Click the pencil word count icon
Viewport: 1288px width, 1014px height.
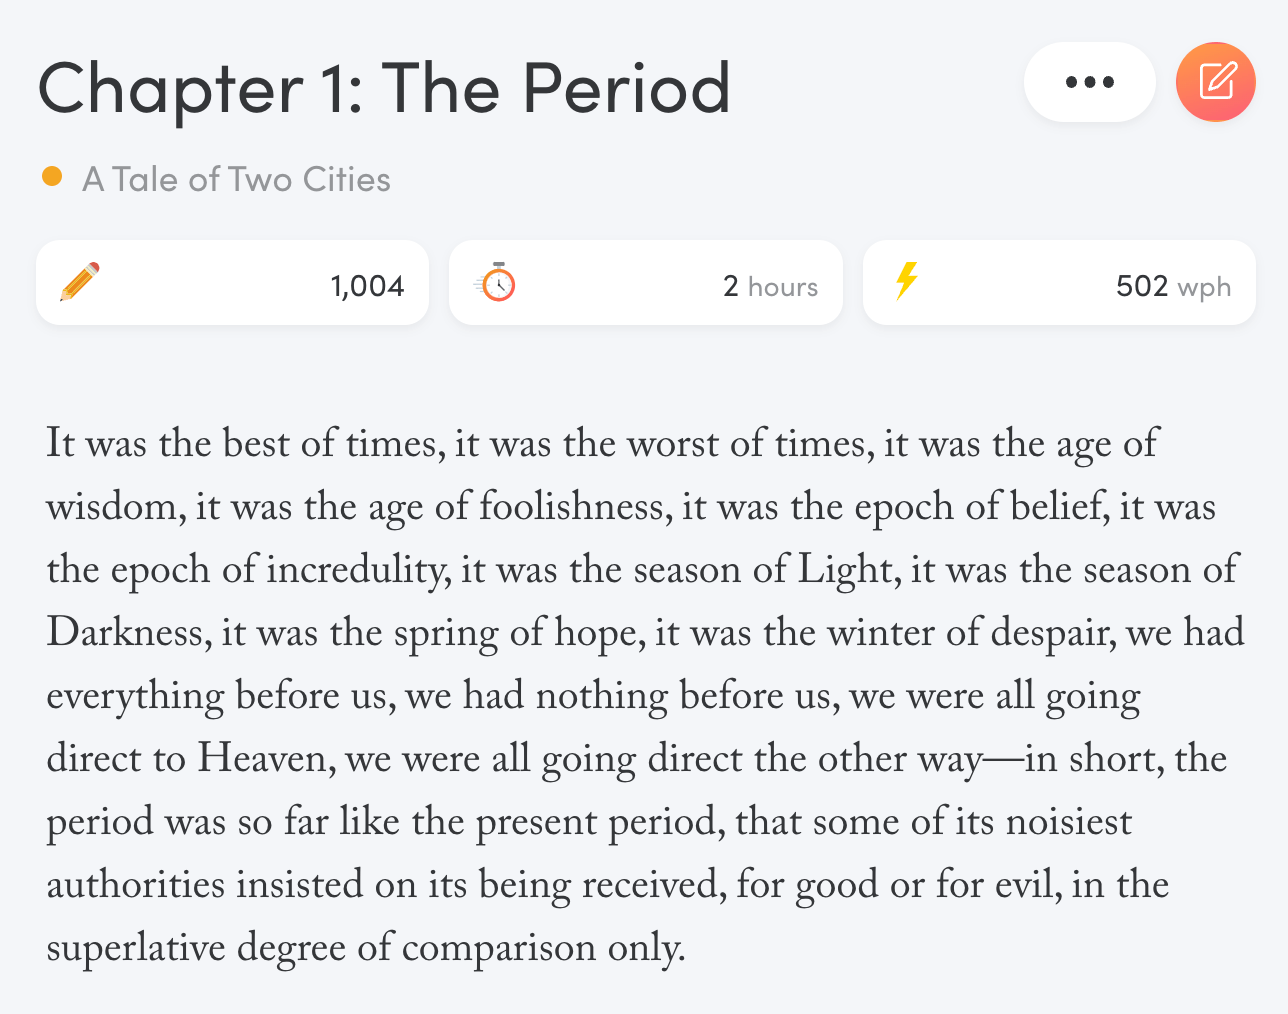(80, 282)
